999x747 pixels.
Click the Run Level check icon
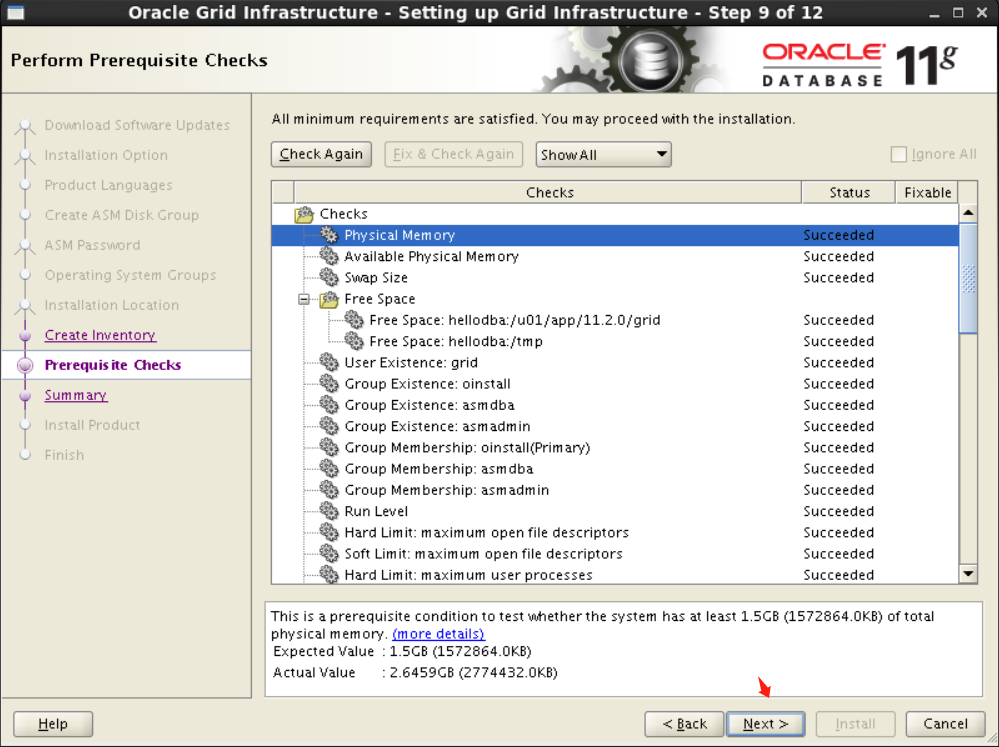click(x=329, y=511)
